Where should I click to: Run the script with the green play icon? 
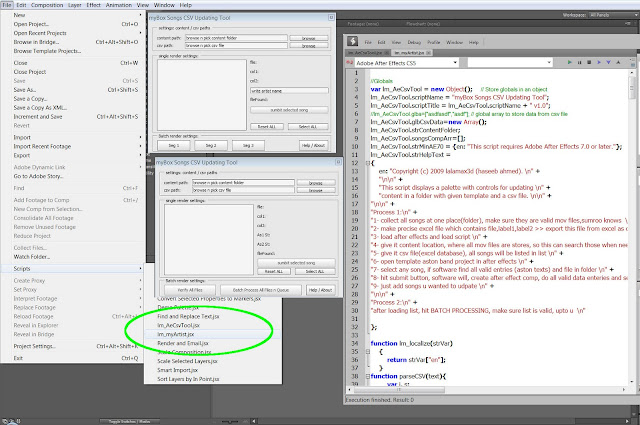tap(569, 62)
